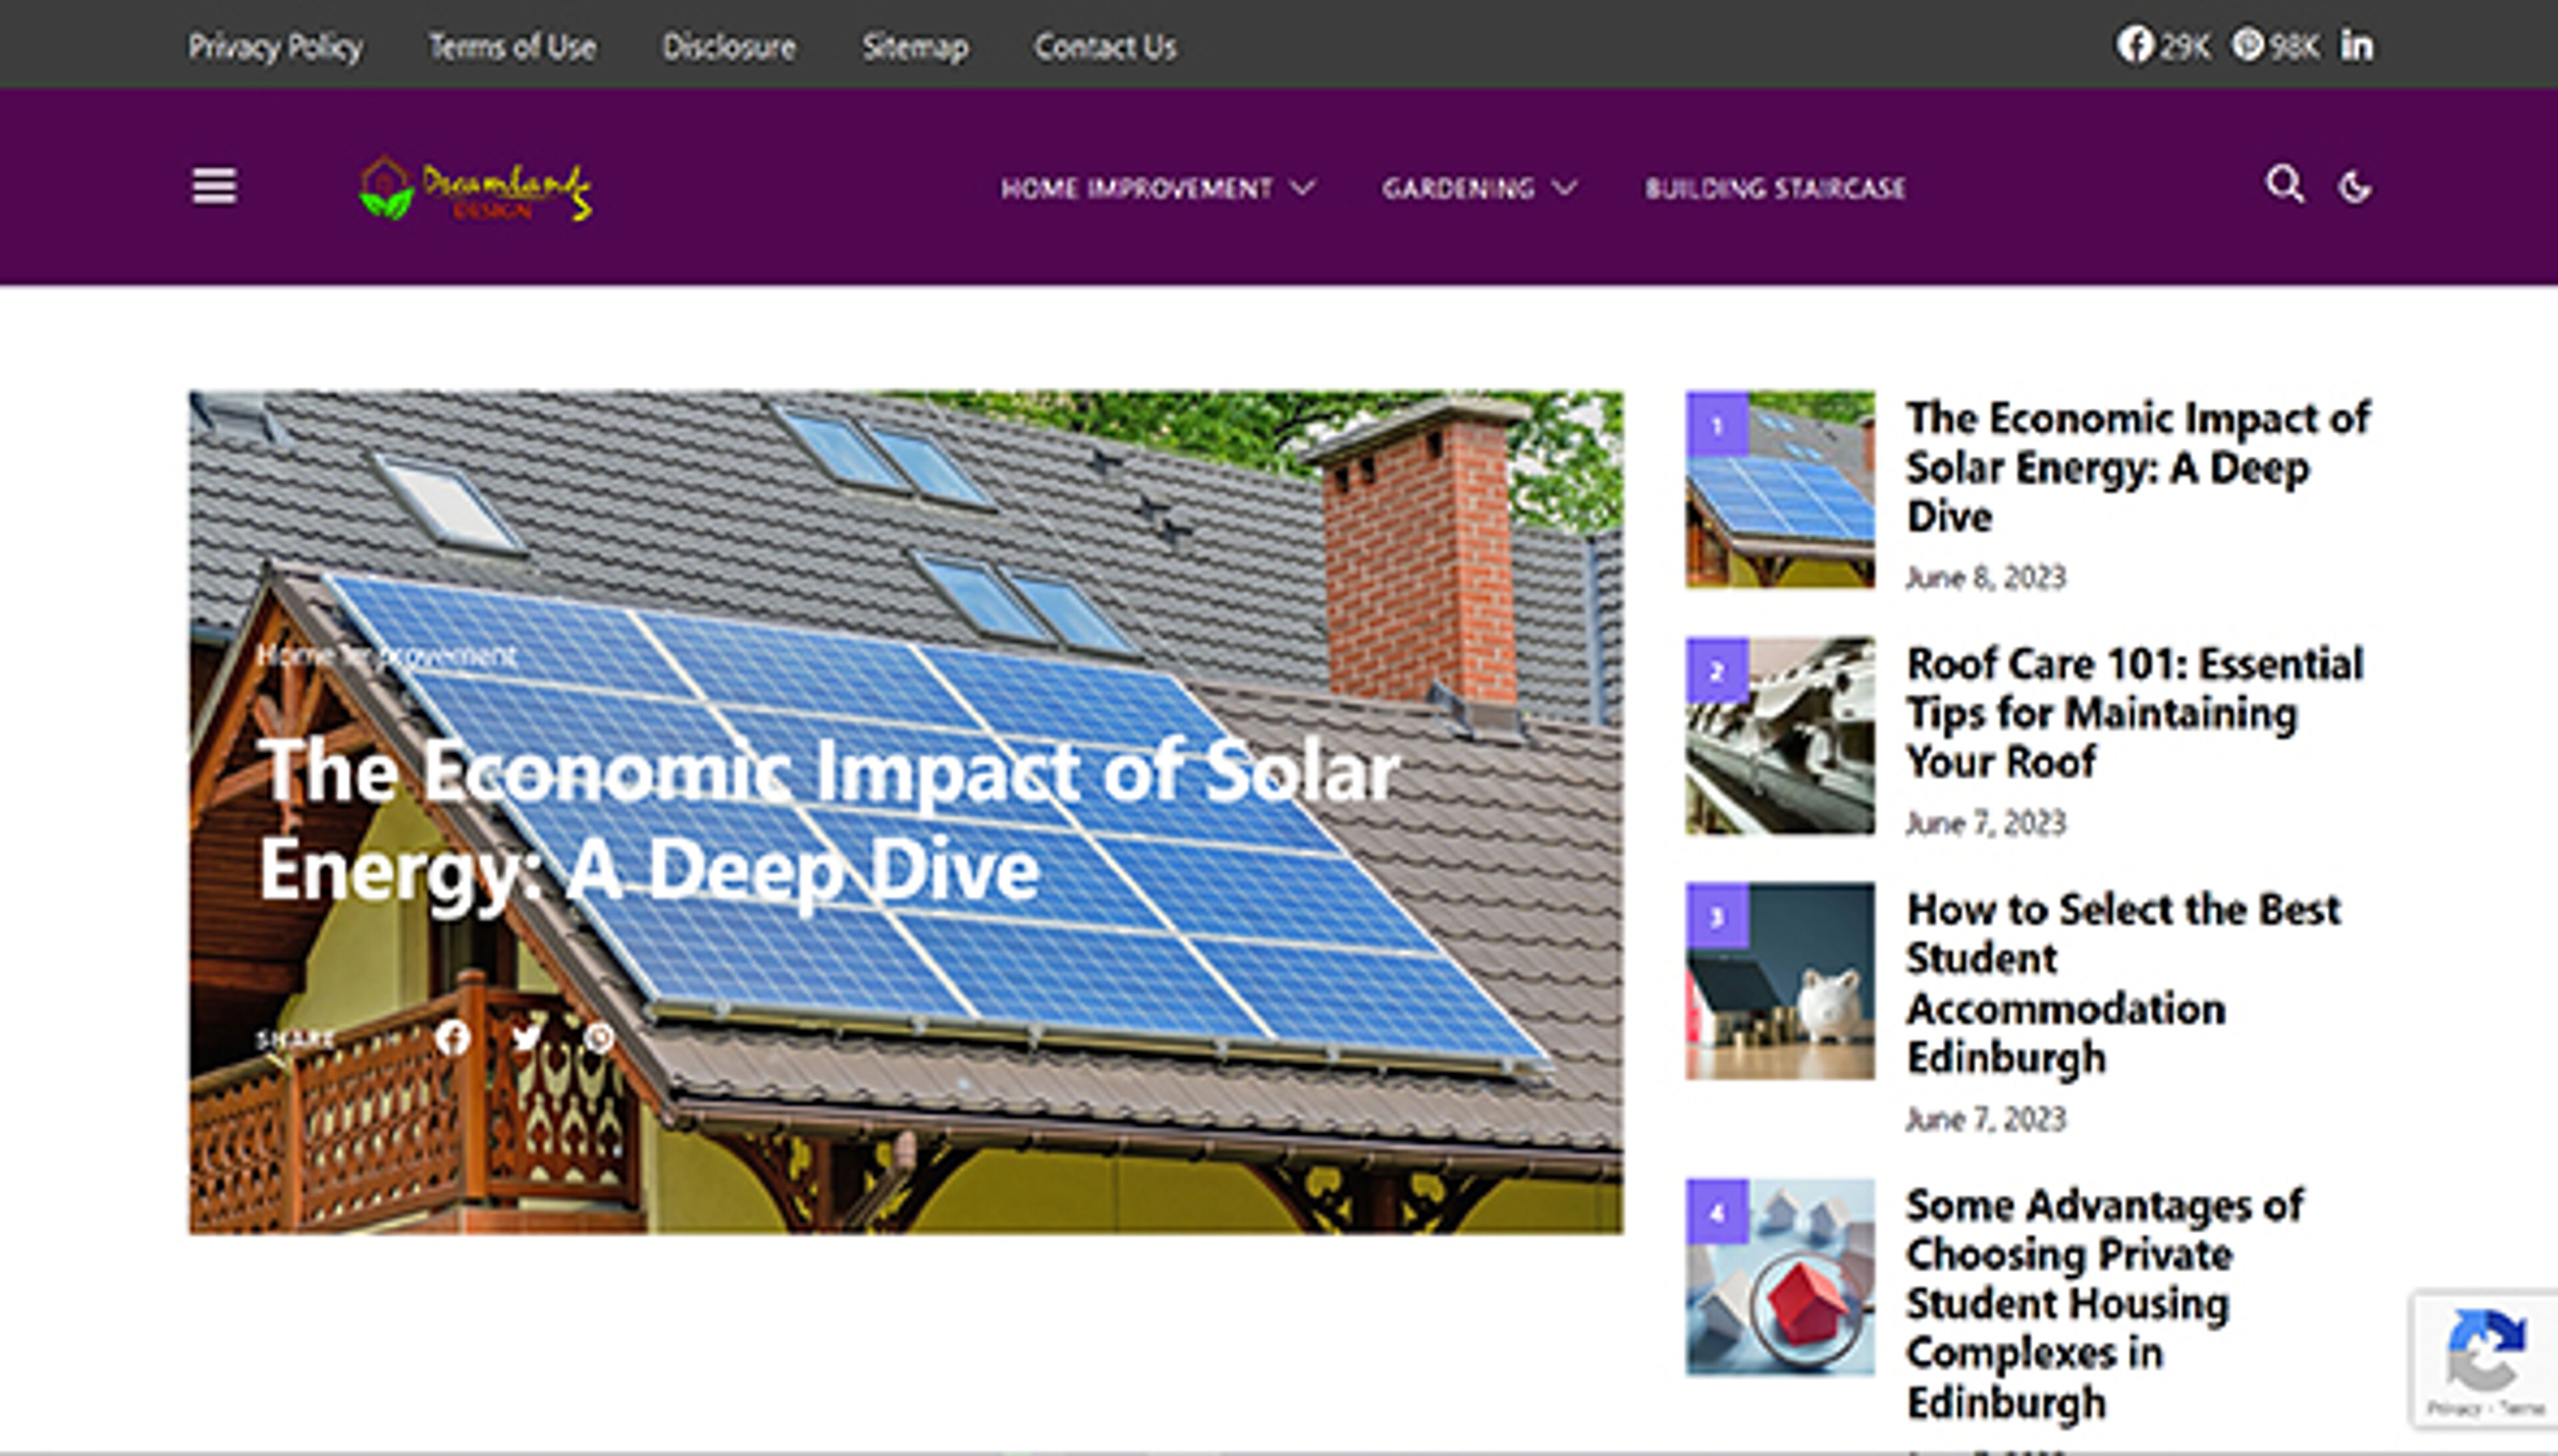The height and width of the screenshot is (1456, 2558).
Task: Share hero article on Facebook
Action: [452, 1038]
